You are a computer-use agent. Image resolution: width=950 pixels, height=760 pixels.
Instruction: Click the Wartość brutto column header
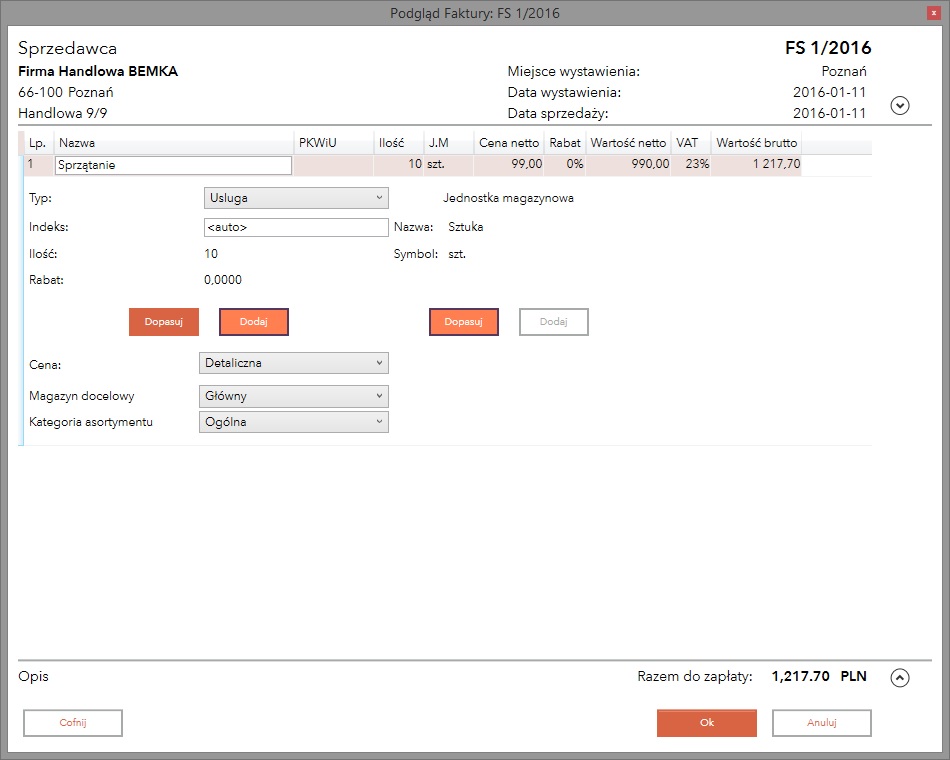pyautogui.click(x=757, y=143)
